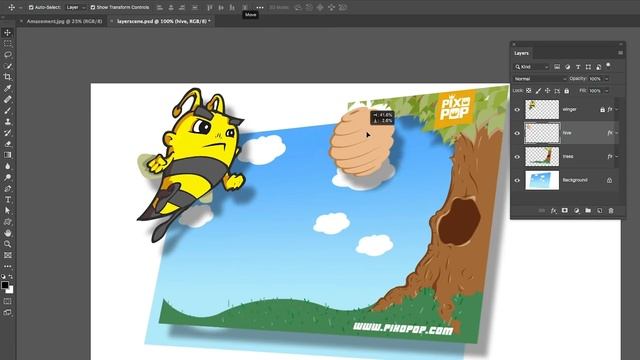This screenshot has height=360, width=640.
Task: Select the Gradient tool
Action: 7,155
